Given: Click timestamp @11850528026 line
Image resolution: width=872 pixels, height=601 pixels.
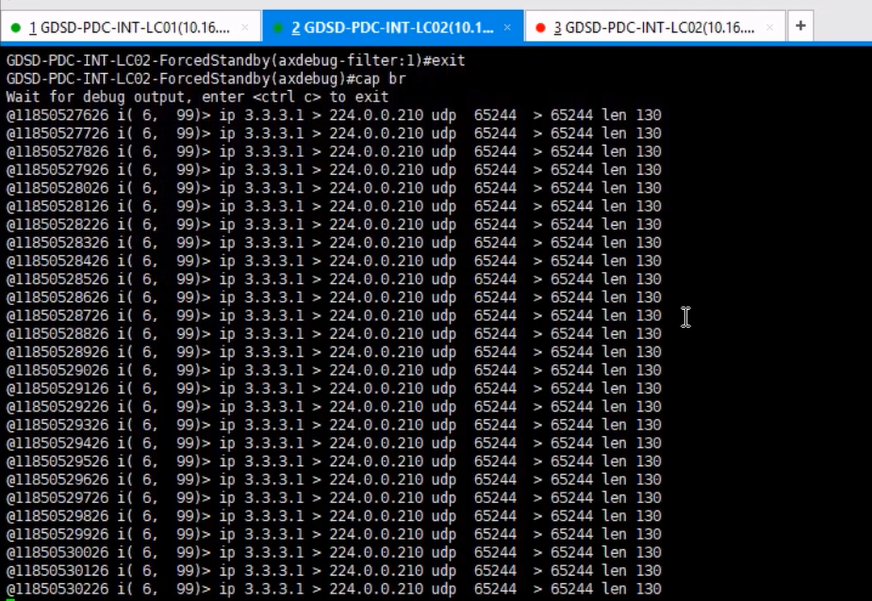Looking at the screenshot, I should [334, 188].
